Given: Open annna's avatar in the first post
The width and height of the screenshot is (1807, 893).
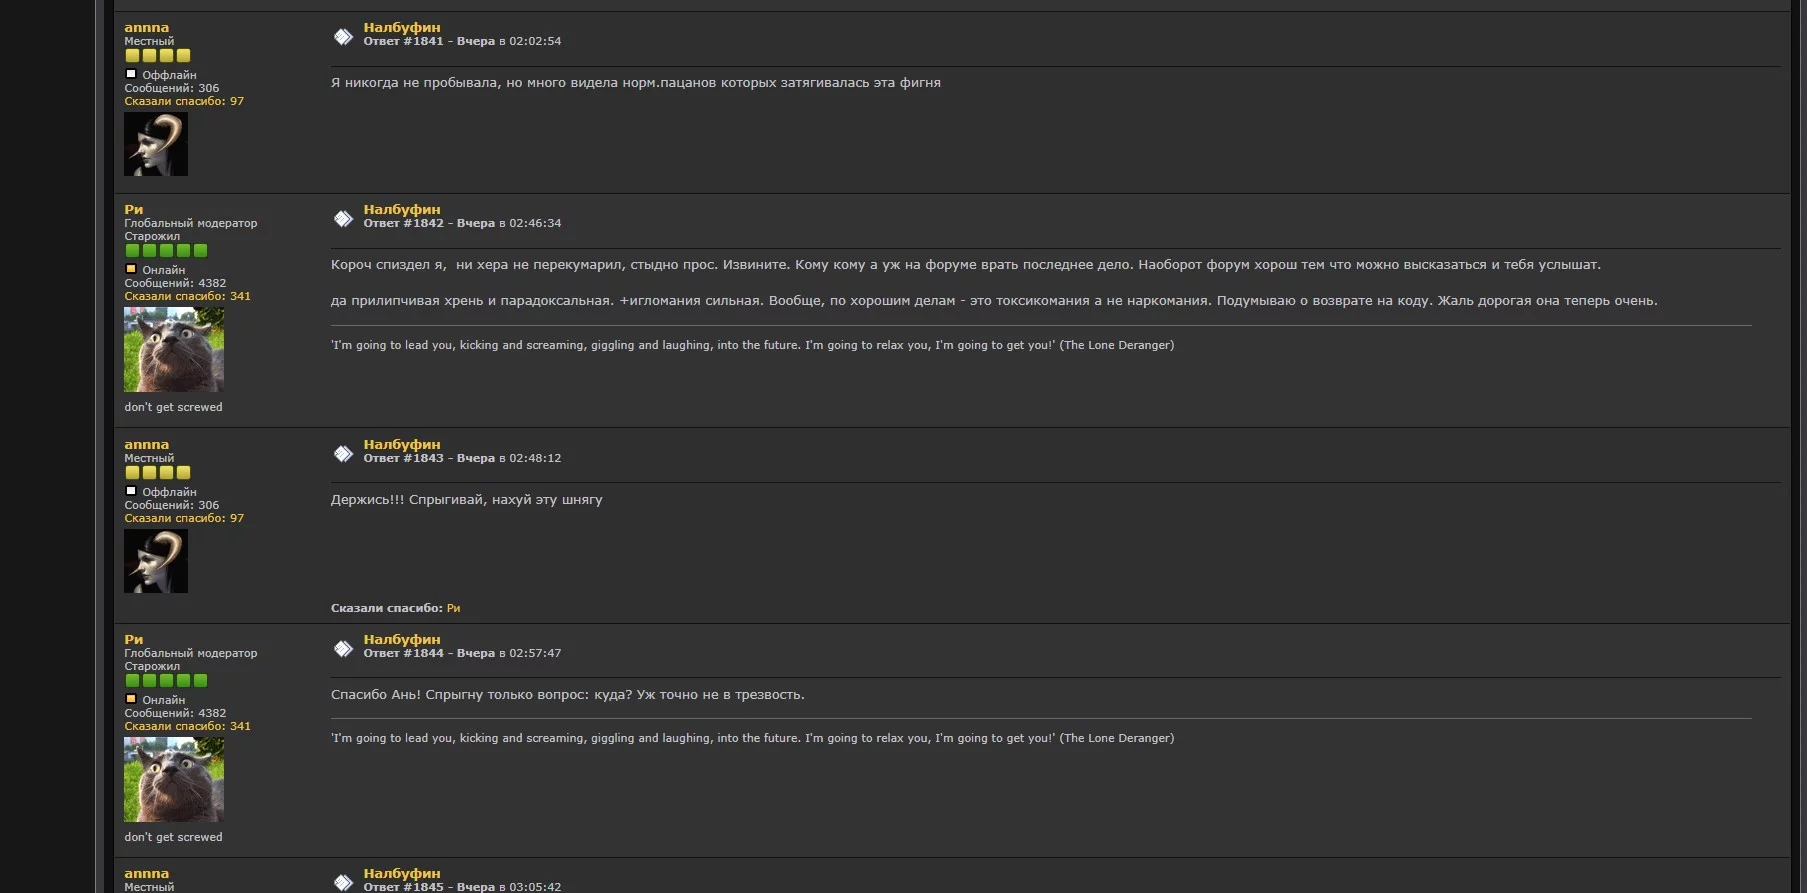Looking at the screenshot, I should click(156, 144).
